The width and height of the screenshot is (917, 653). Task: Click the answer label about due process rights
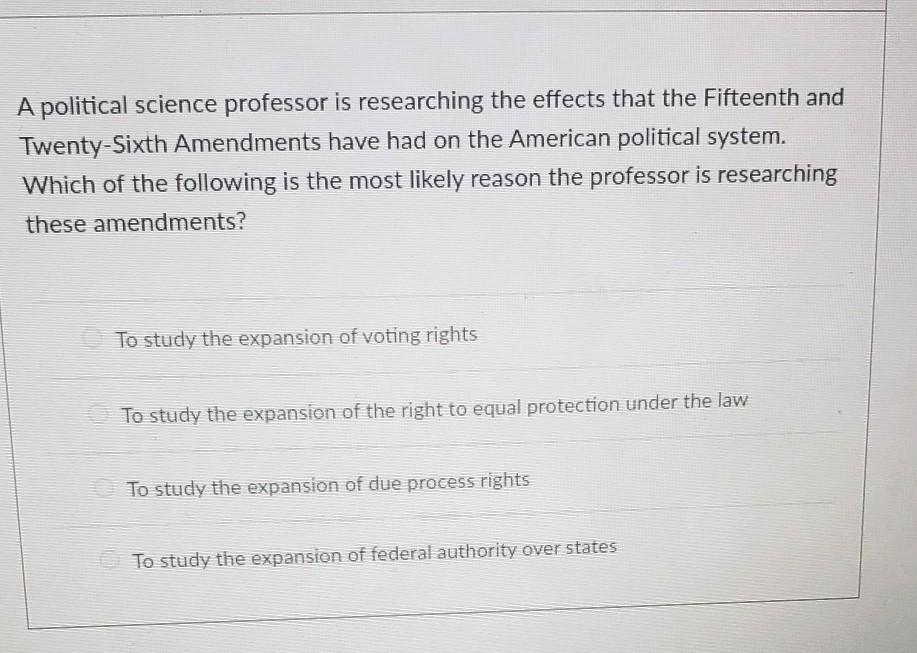tap(328, 485)
